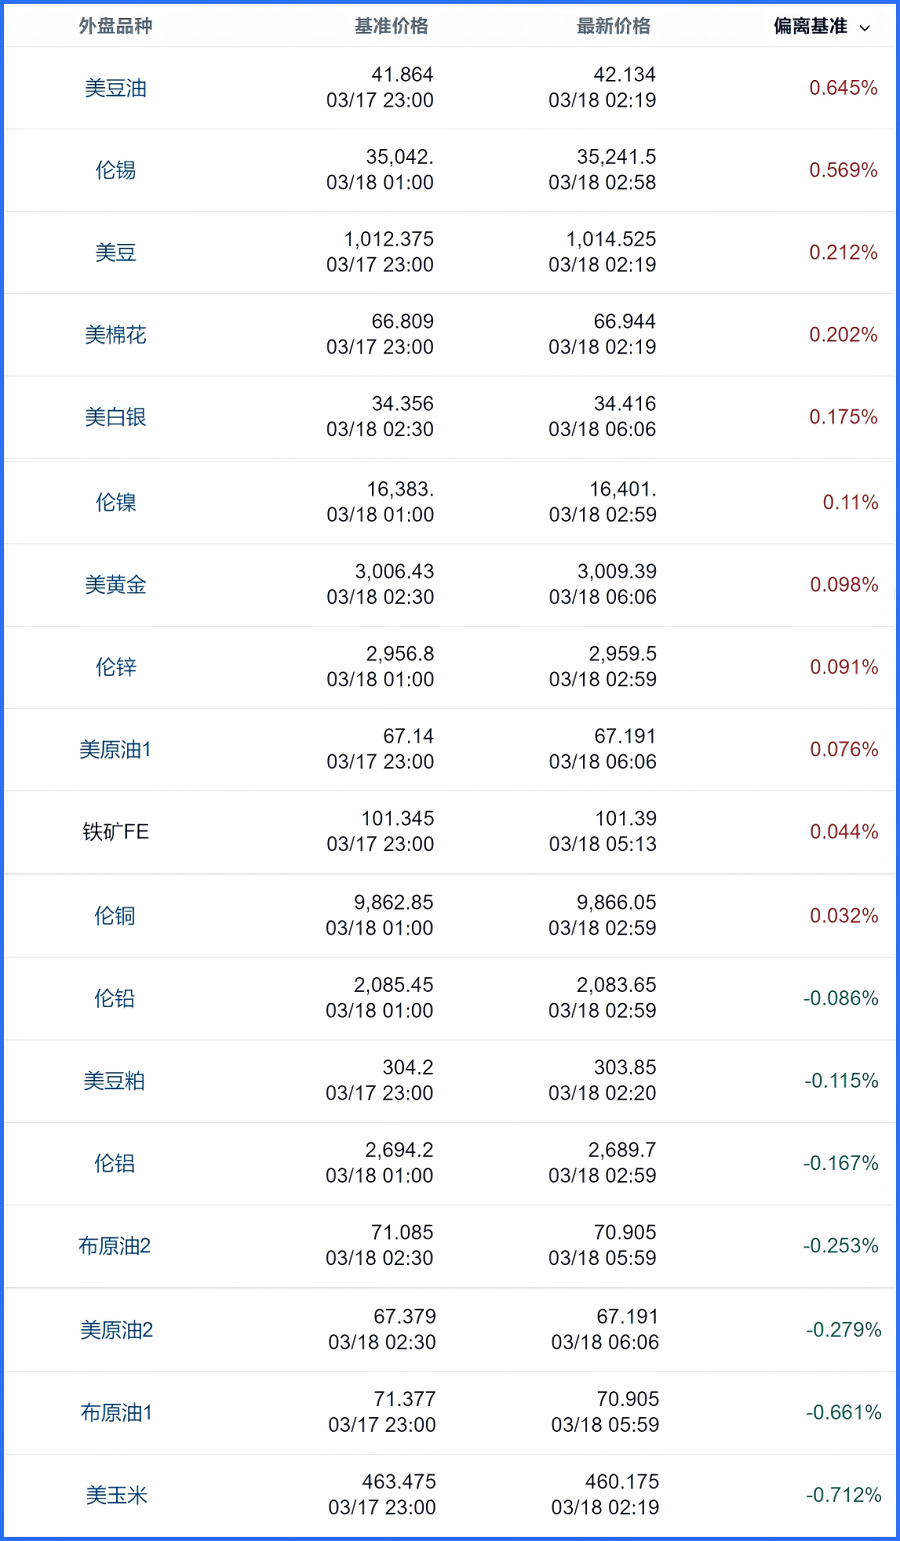Image resolution: width=900 pixels, height=1541 pixels.
Task: Click the 美玉米 link
Action: click(x=117, y=1495)
